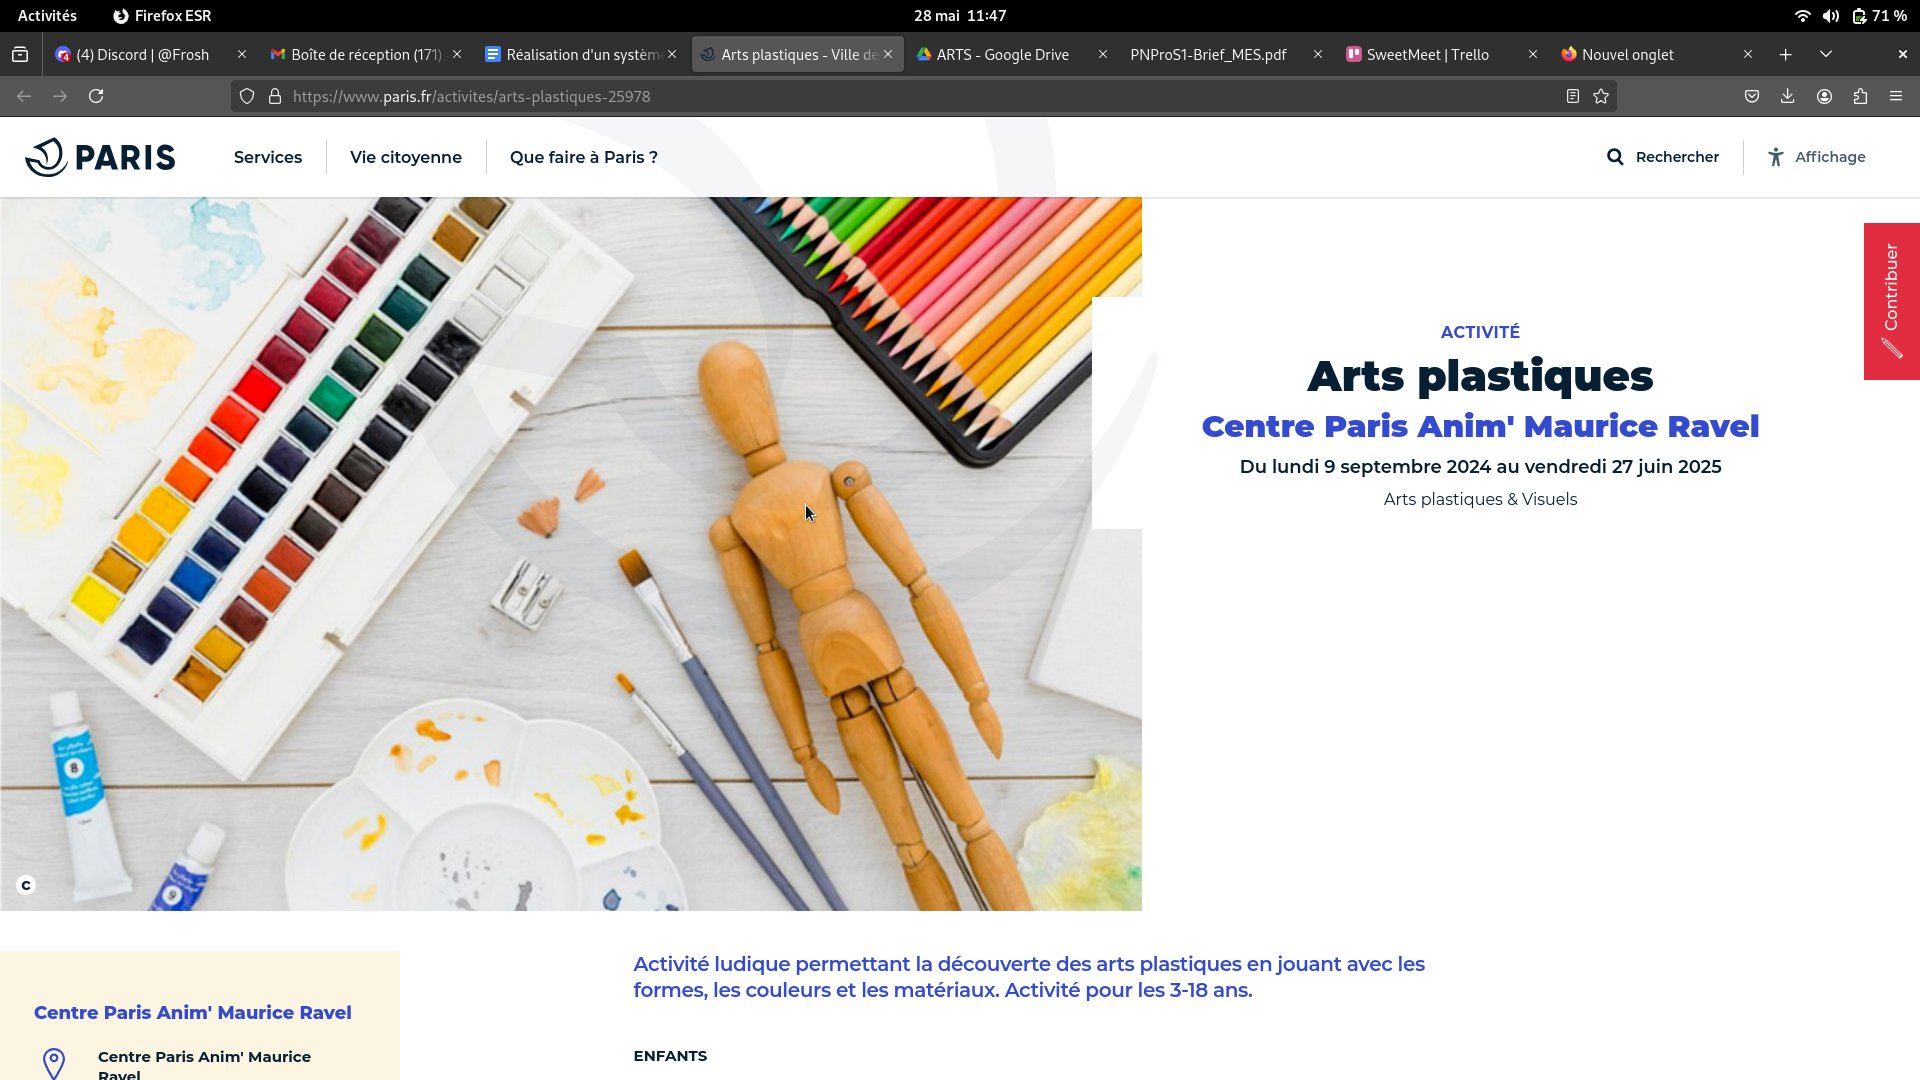The image size is (1920, 1080).
Task: Expand the Services navigation menu
Action: [268, 157]
